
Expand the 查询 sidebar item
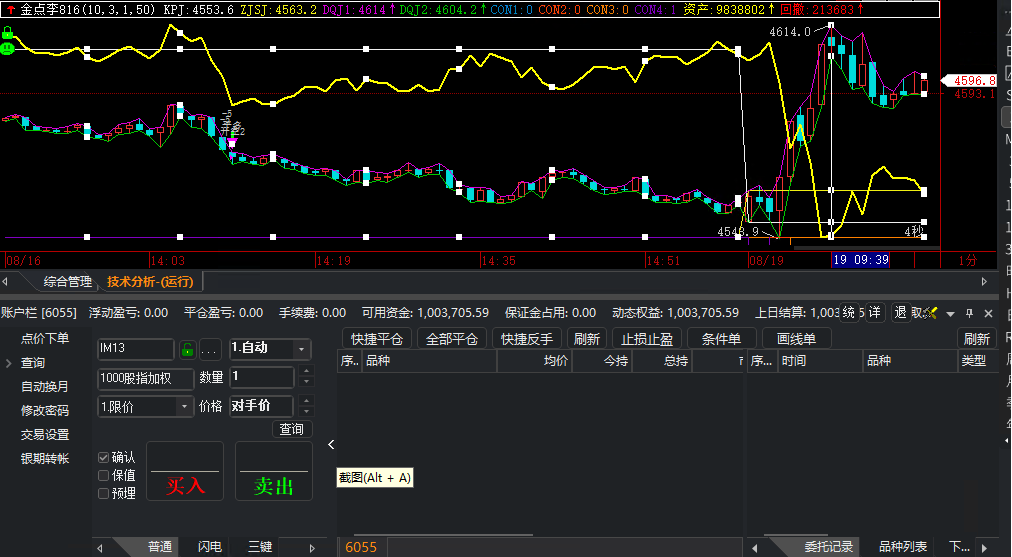tap(9, 363)
